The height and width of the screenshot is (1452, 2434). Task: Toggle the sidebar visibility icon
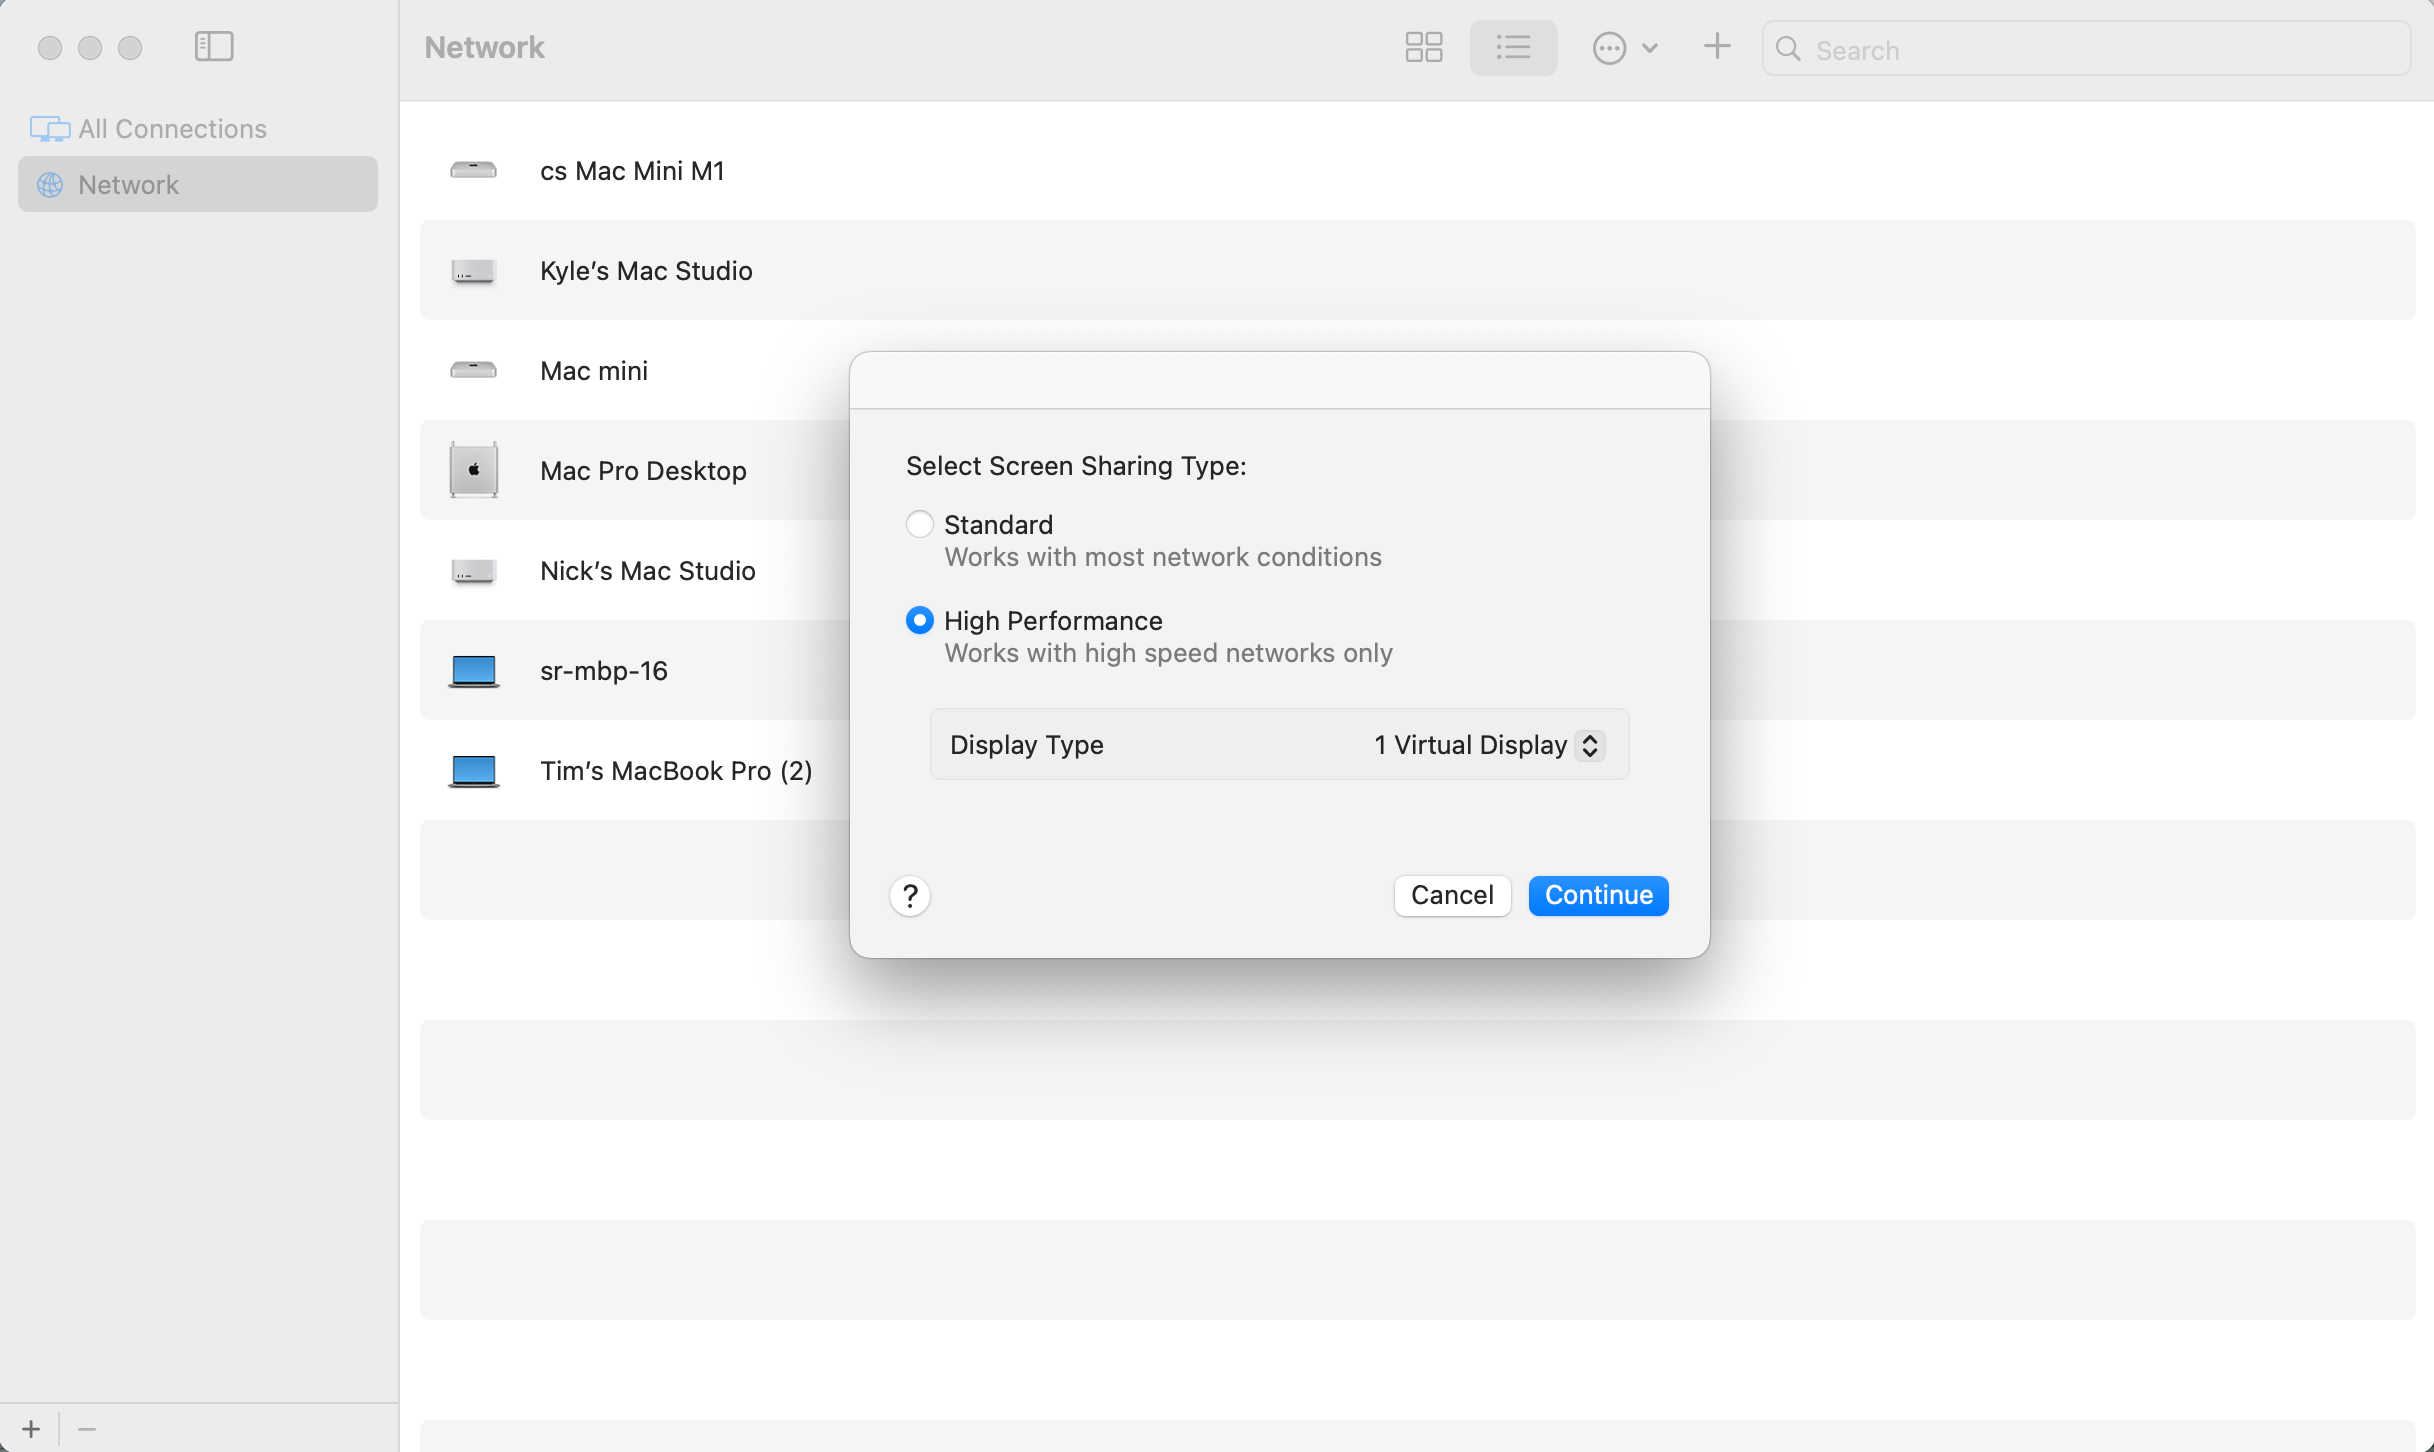[x=214, y=47]
